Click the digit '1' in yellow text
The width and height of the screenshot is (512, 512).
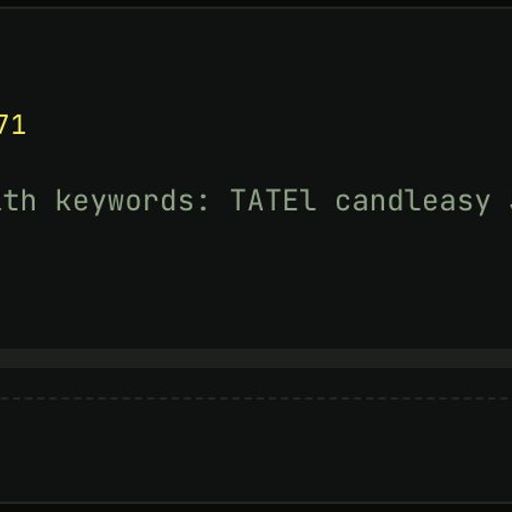tap(19, 125)
